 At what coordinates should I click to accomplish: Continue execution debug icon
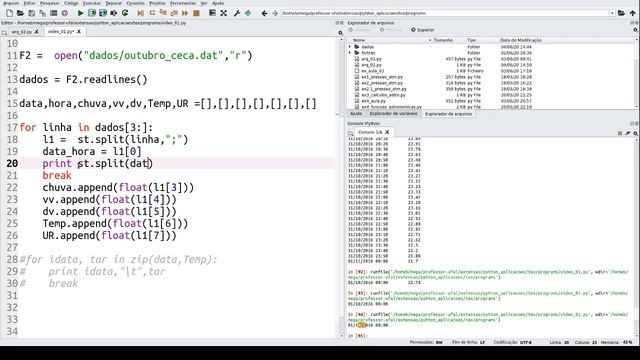coord(185,13)
